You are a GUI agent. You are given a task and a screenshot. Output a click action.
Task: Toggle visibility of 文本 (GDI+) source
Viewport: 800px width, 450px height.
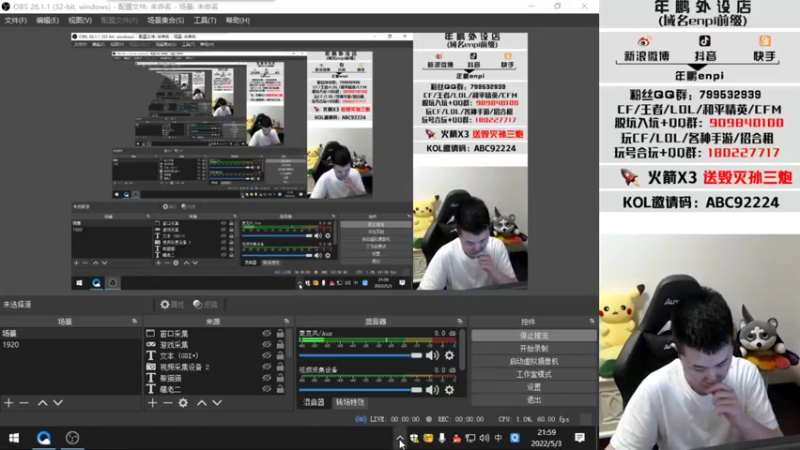(x=266, y=356)
